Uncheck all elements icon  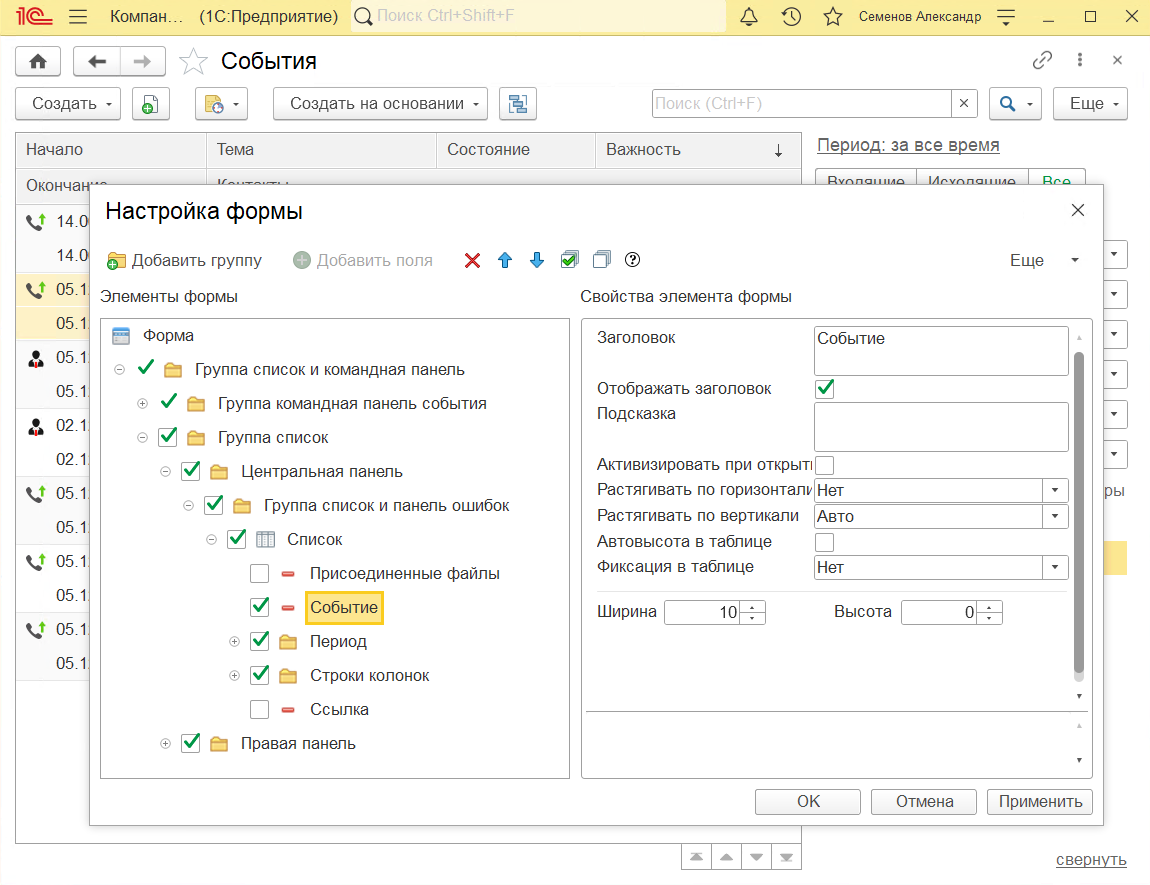click(x=601, y=260)
